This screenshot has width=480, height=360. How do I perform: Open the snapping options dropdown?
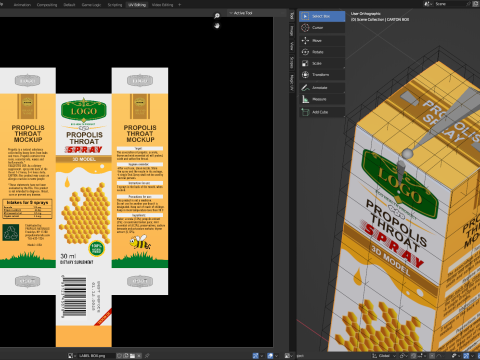point(421,356)
